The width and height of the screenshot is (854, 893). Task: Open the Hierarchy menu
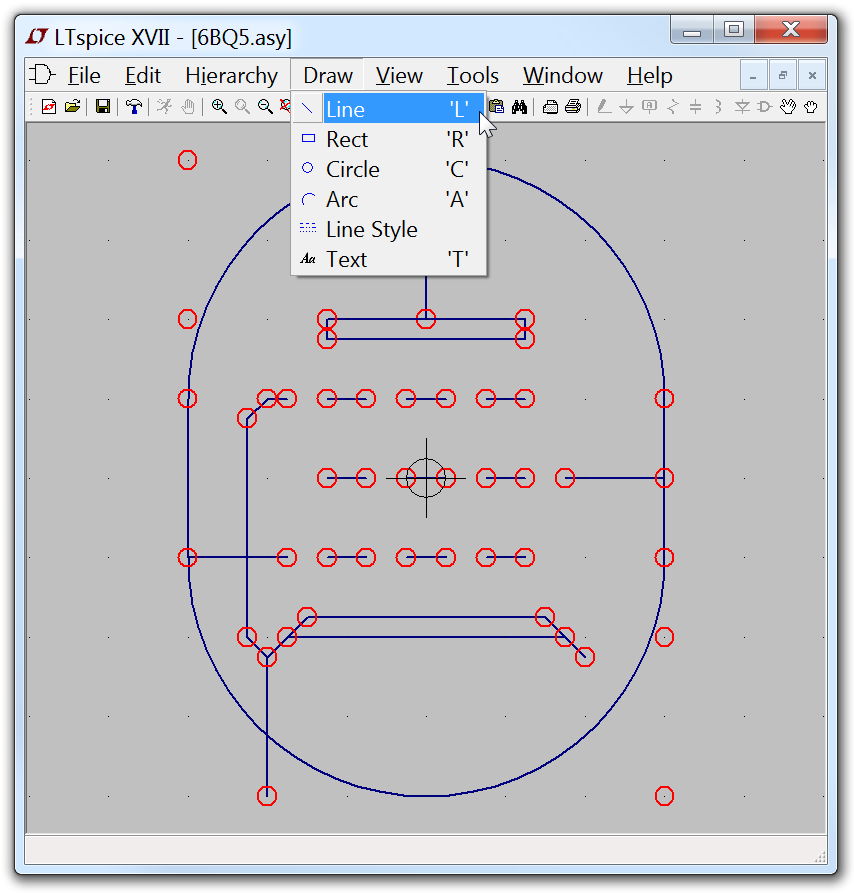231,75
